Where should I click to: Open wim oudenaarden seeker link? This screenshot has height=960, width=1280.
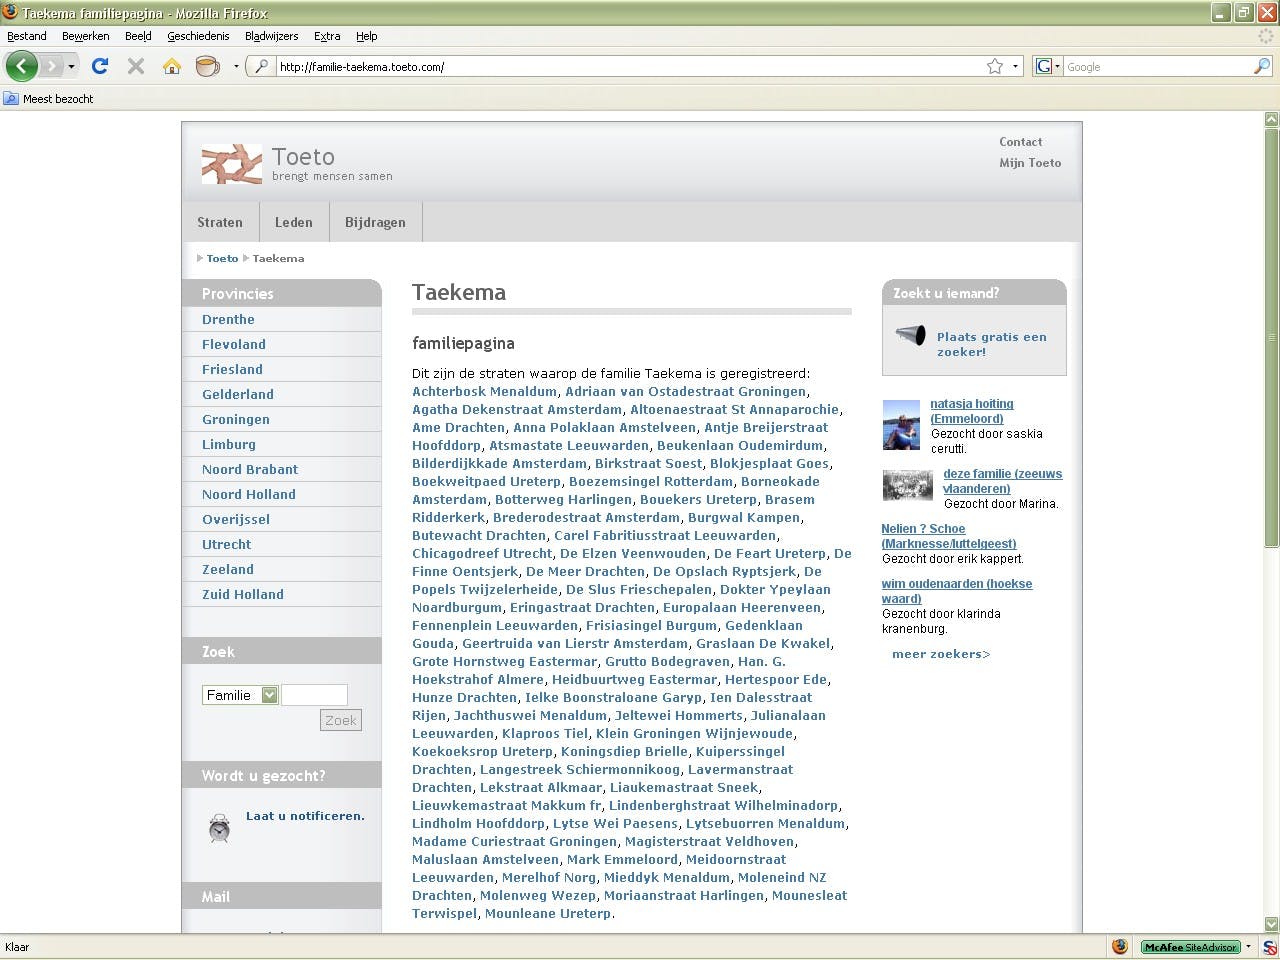pyautogui.click(x=956, y=591)
